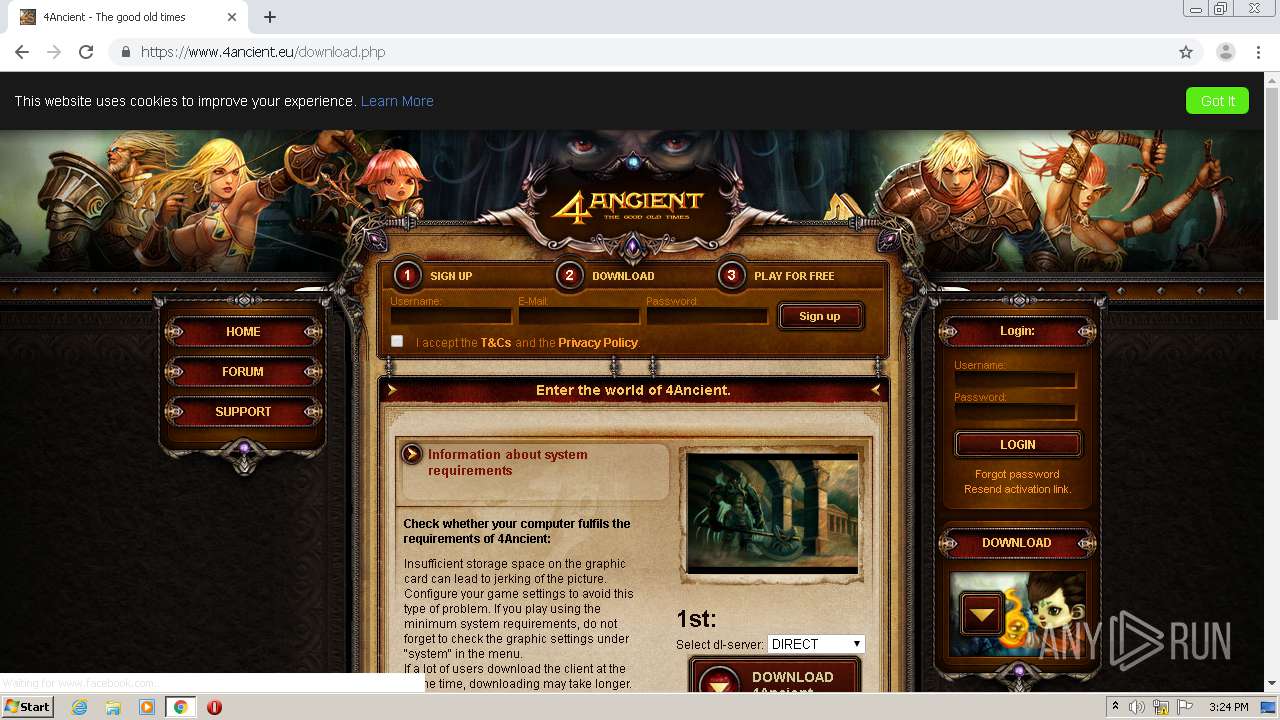The image size is (1280, 720).
Task: Click sidebar DOWNLOAD header
Action: click(x=1017, y=543)
